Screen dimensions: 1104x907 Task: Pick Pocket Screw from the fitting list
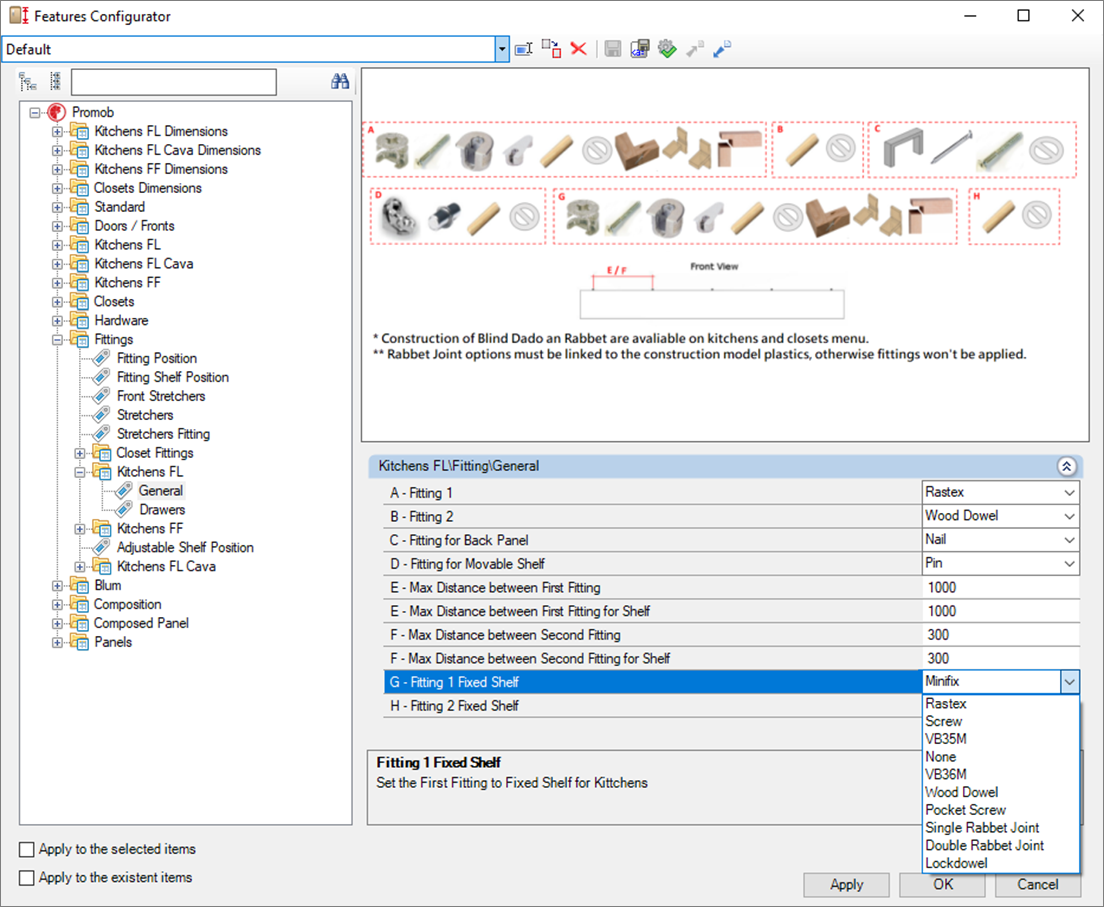[965, 810]
